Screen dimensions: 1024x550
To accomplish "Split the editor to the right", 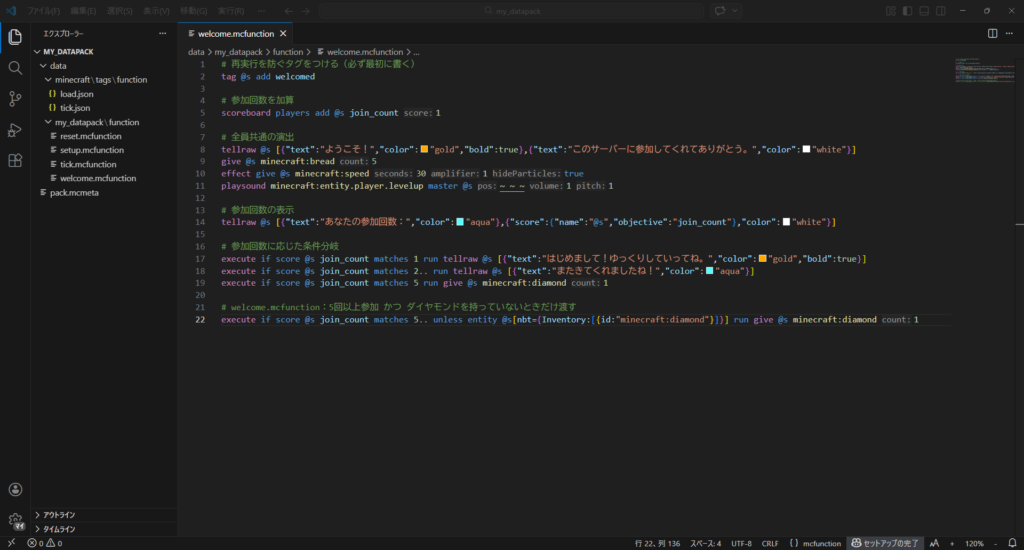I will coord(992,33).
